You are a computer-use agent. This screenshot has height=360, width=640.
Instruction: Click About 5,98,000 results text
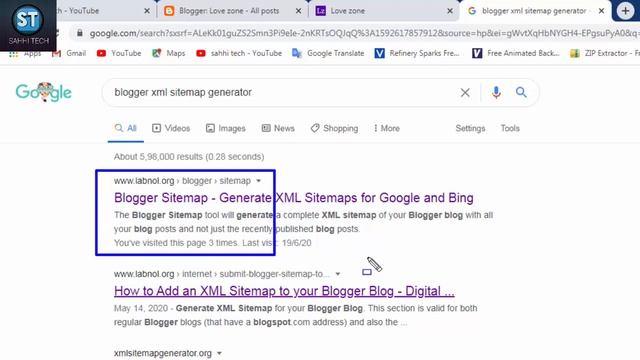pyautogui.click(x=189, y=157)
